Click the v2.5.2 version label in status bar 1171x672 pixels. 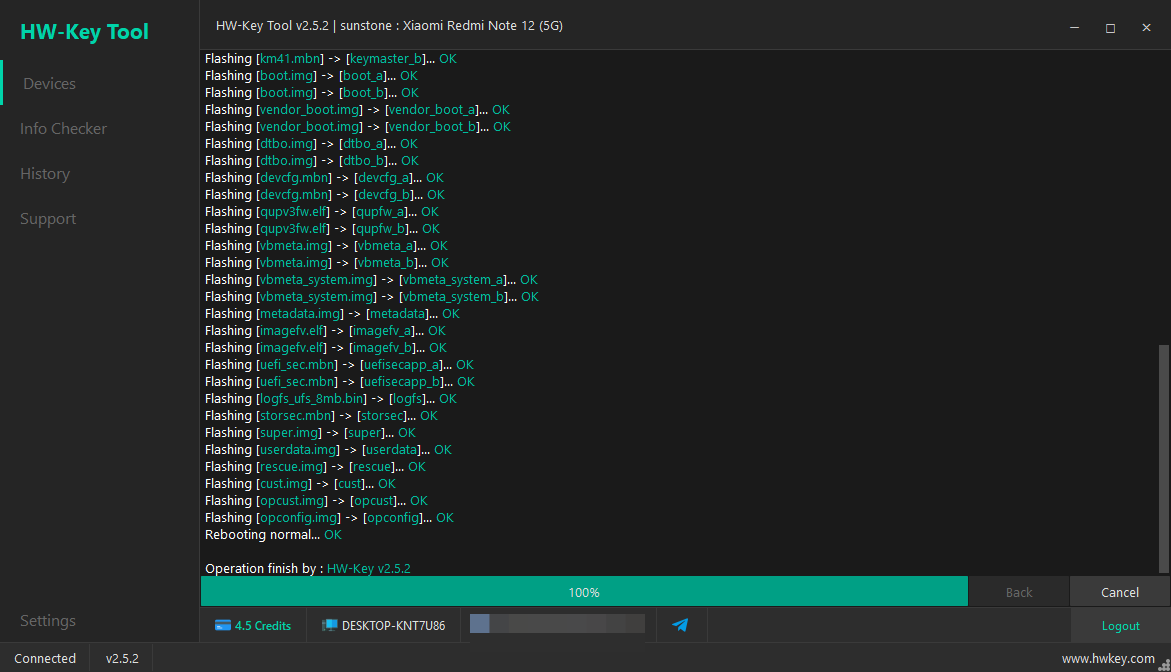[x=122, y=659]
